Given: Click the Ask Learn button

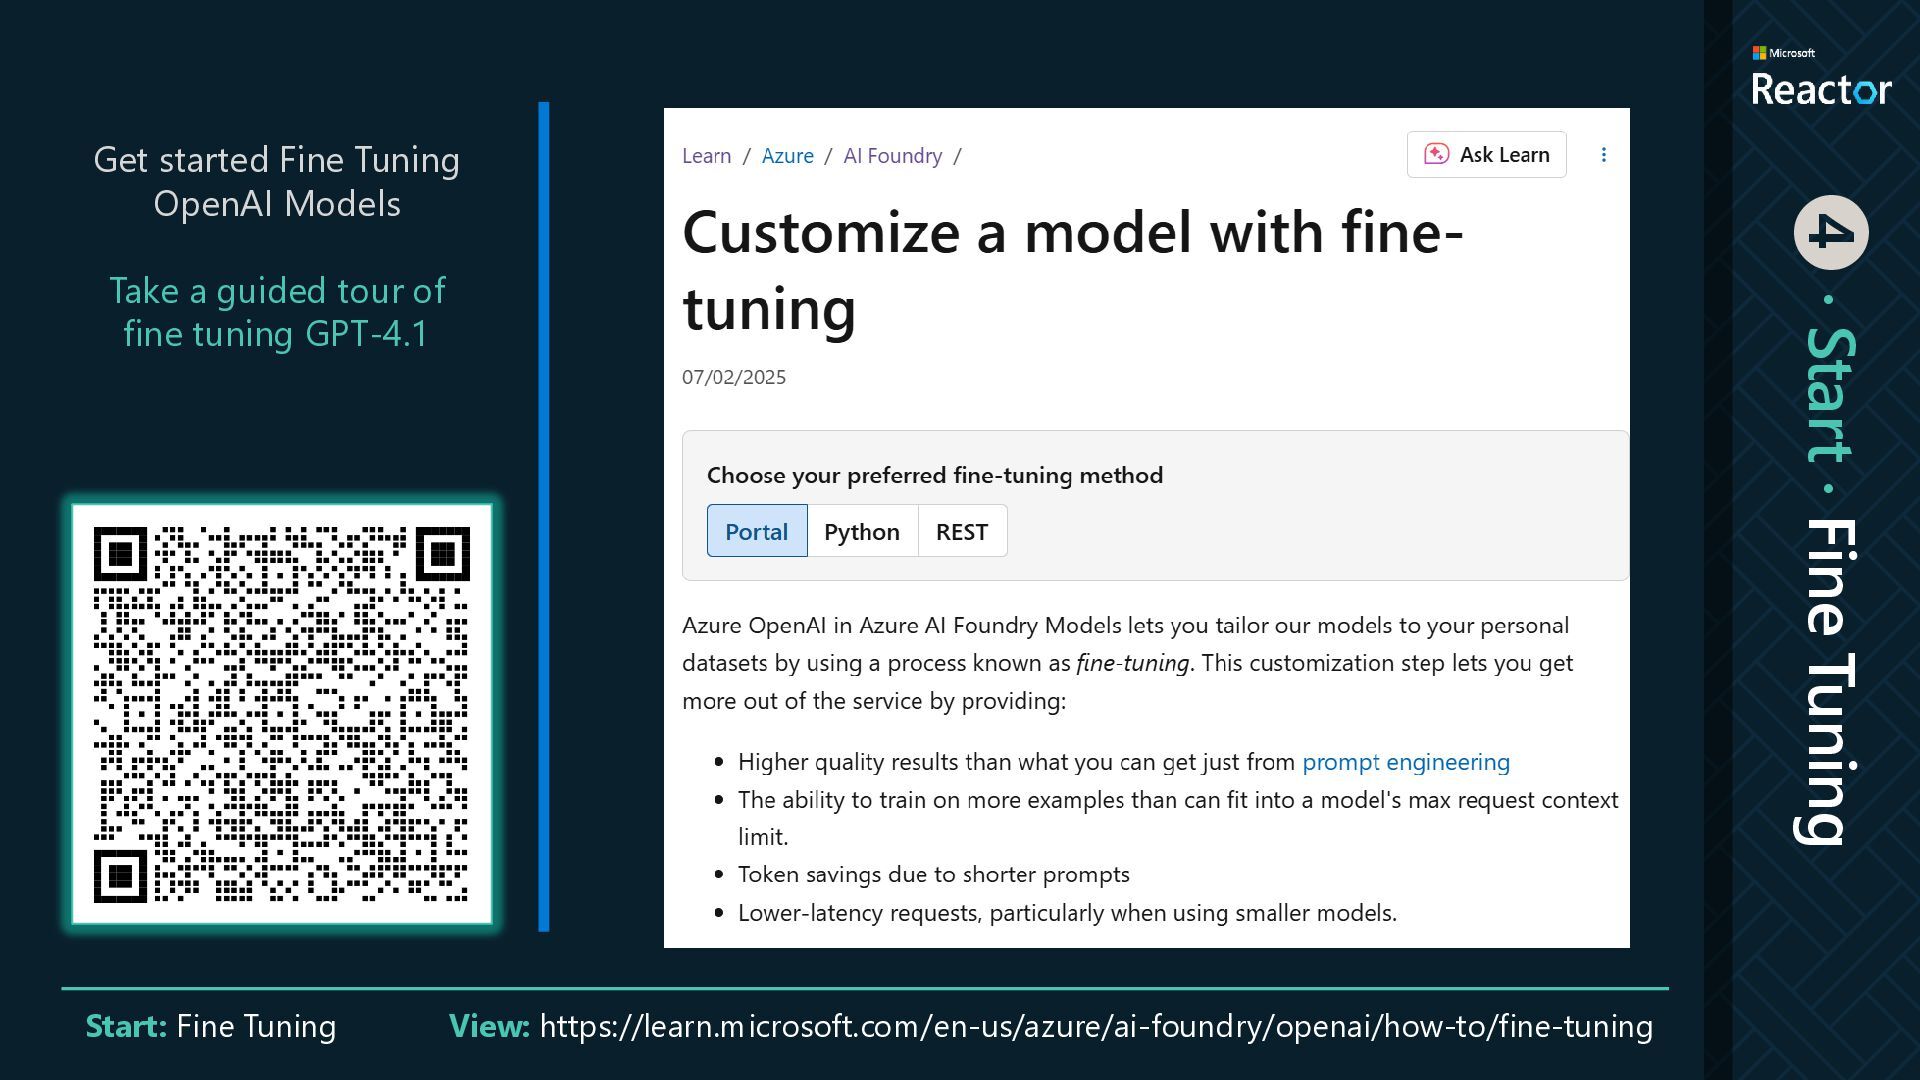Looking at the screenshot, I should (1486, 155).
